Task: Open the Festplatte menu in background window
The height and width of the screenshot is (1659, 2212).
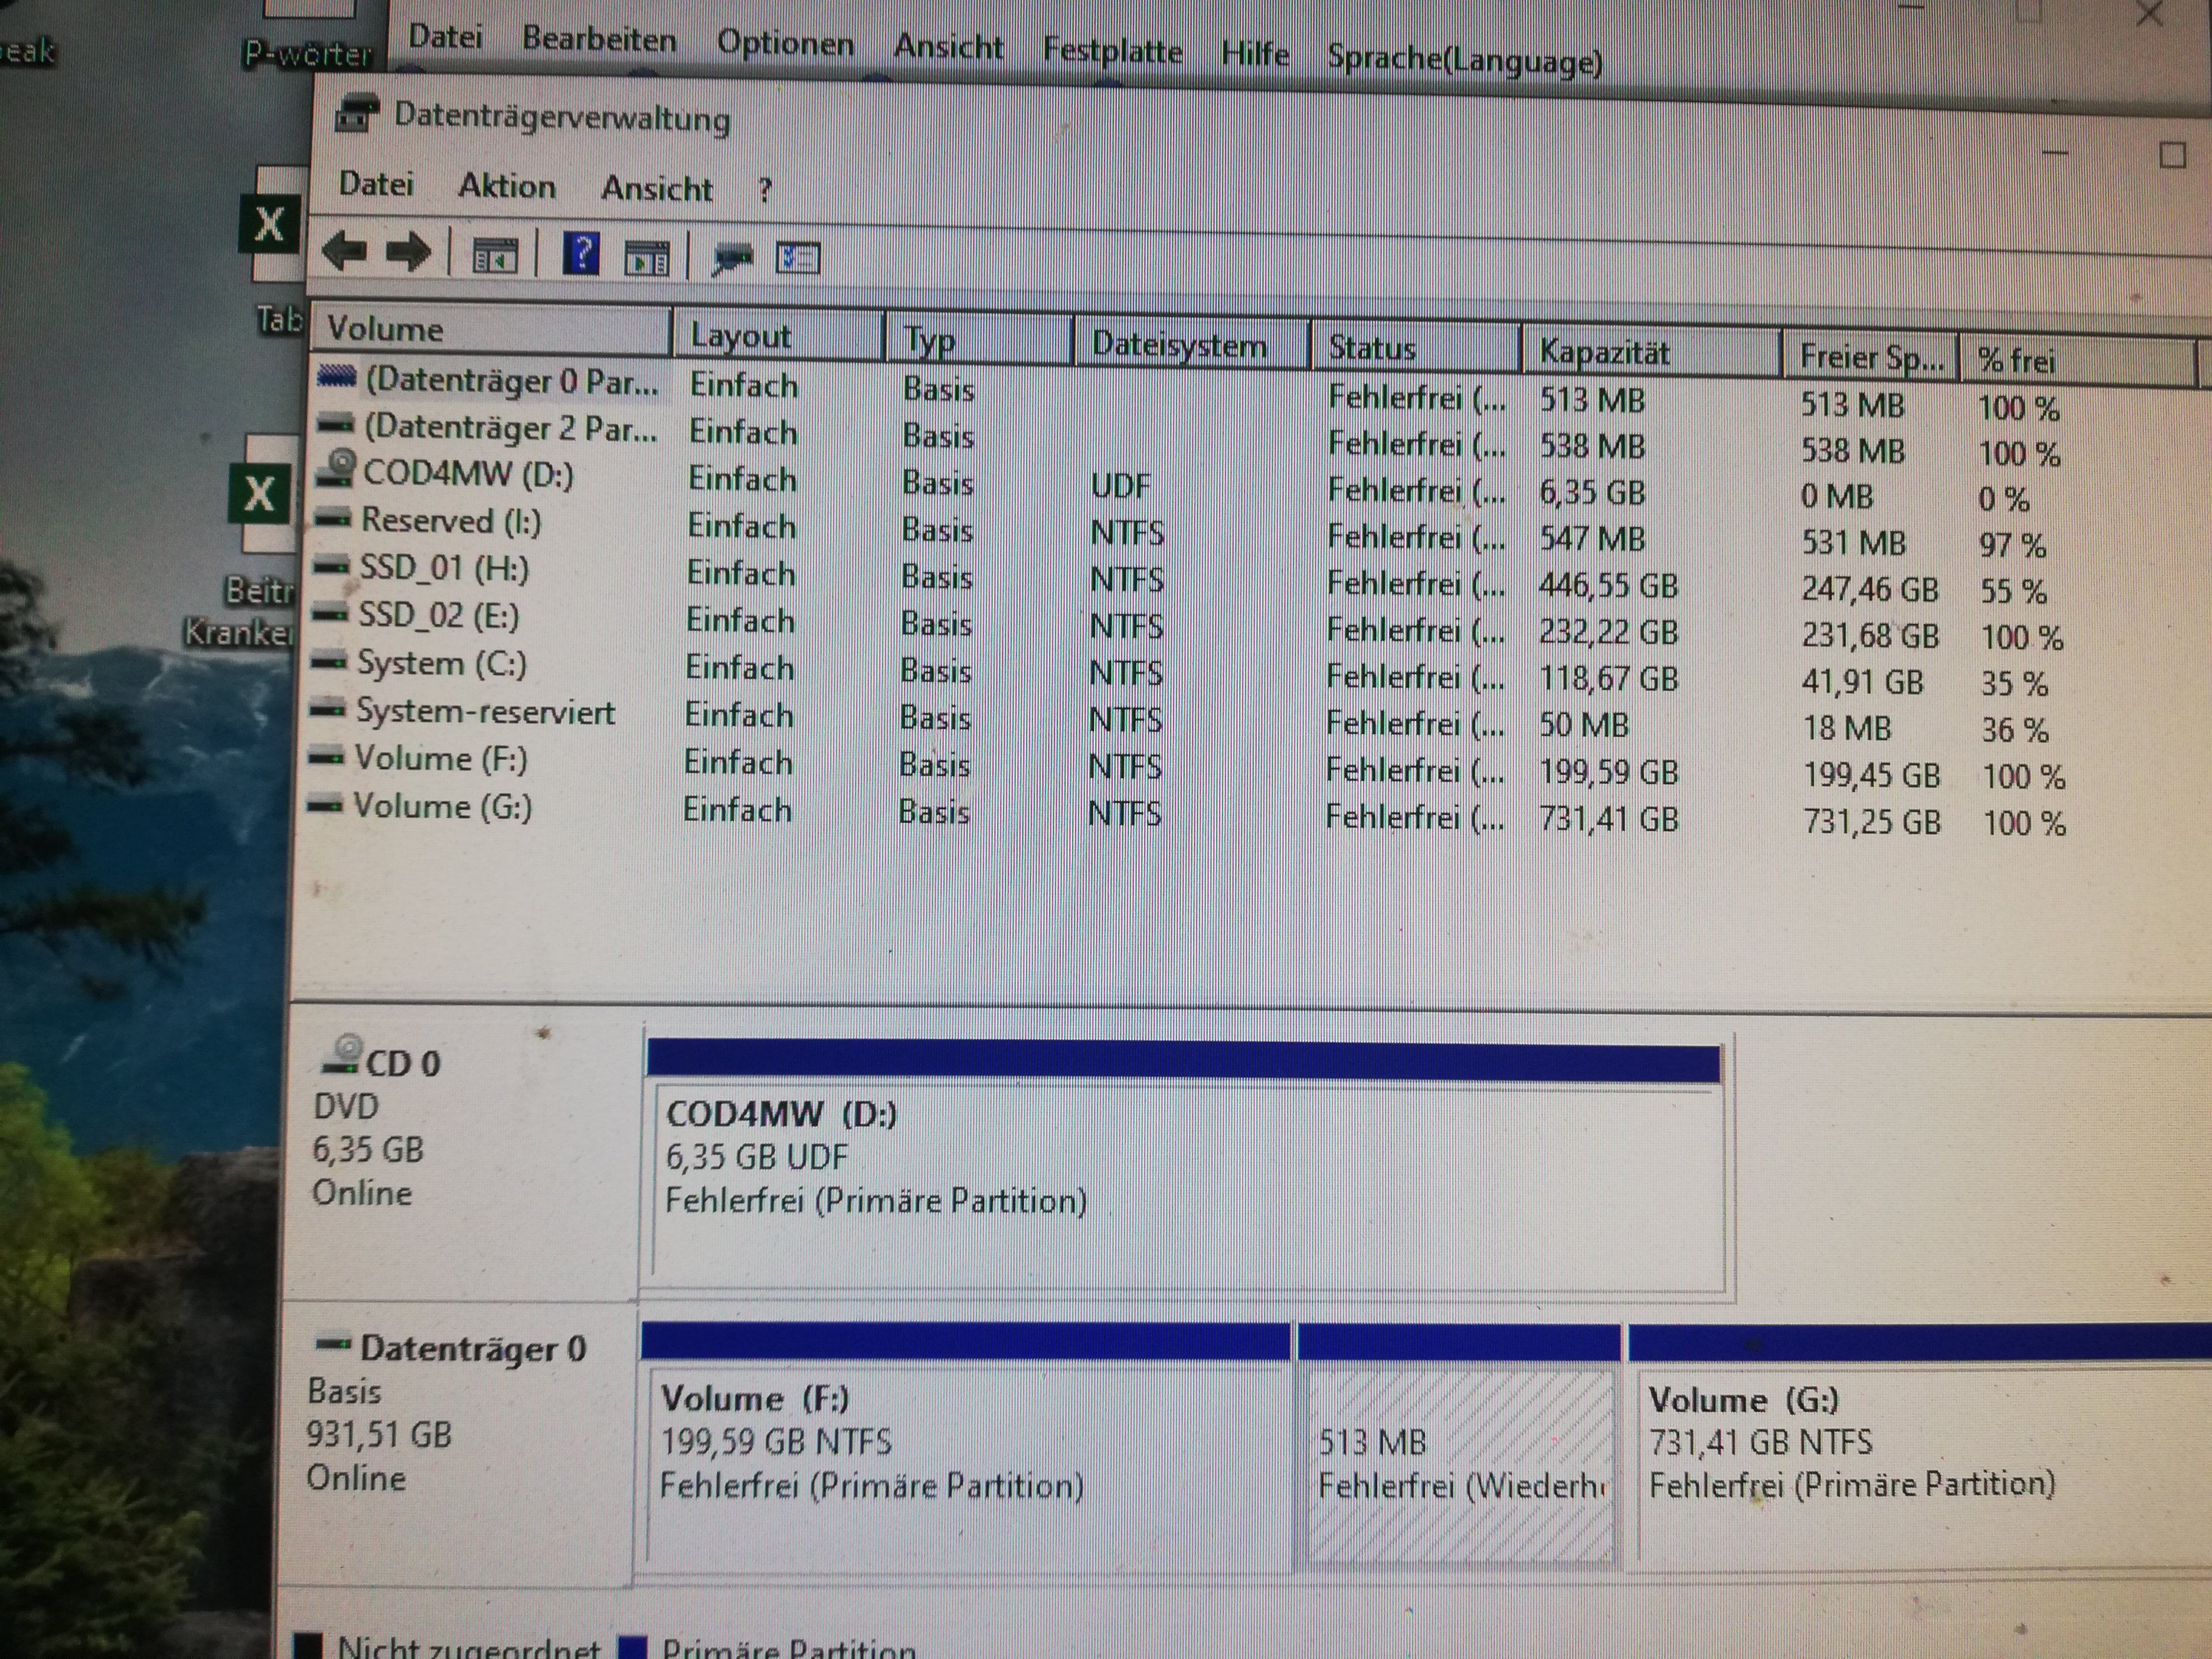Action: click(x=1112, y=50)
